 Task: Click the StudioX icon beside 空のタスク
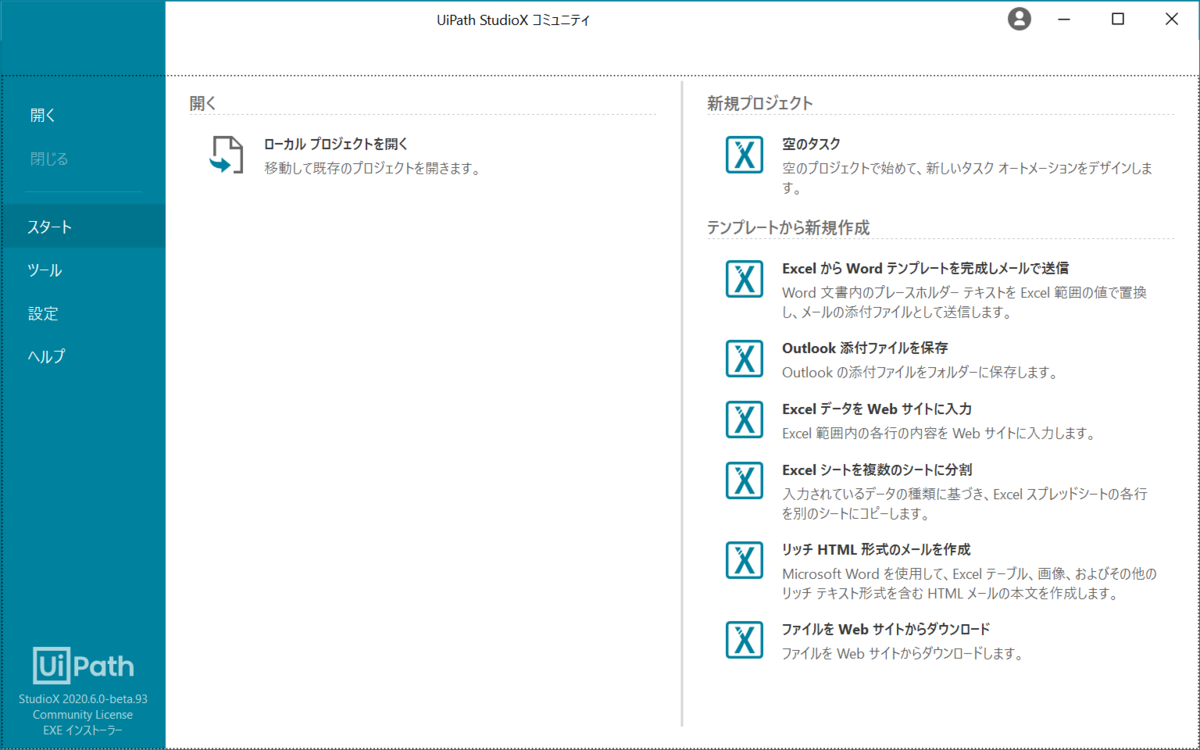click(744, 155)
